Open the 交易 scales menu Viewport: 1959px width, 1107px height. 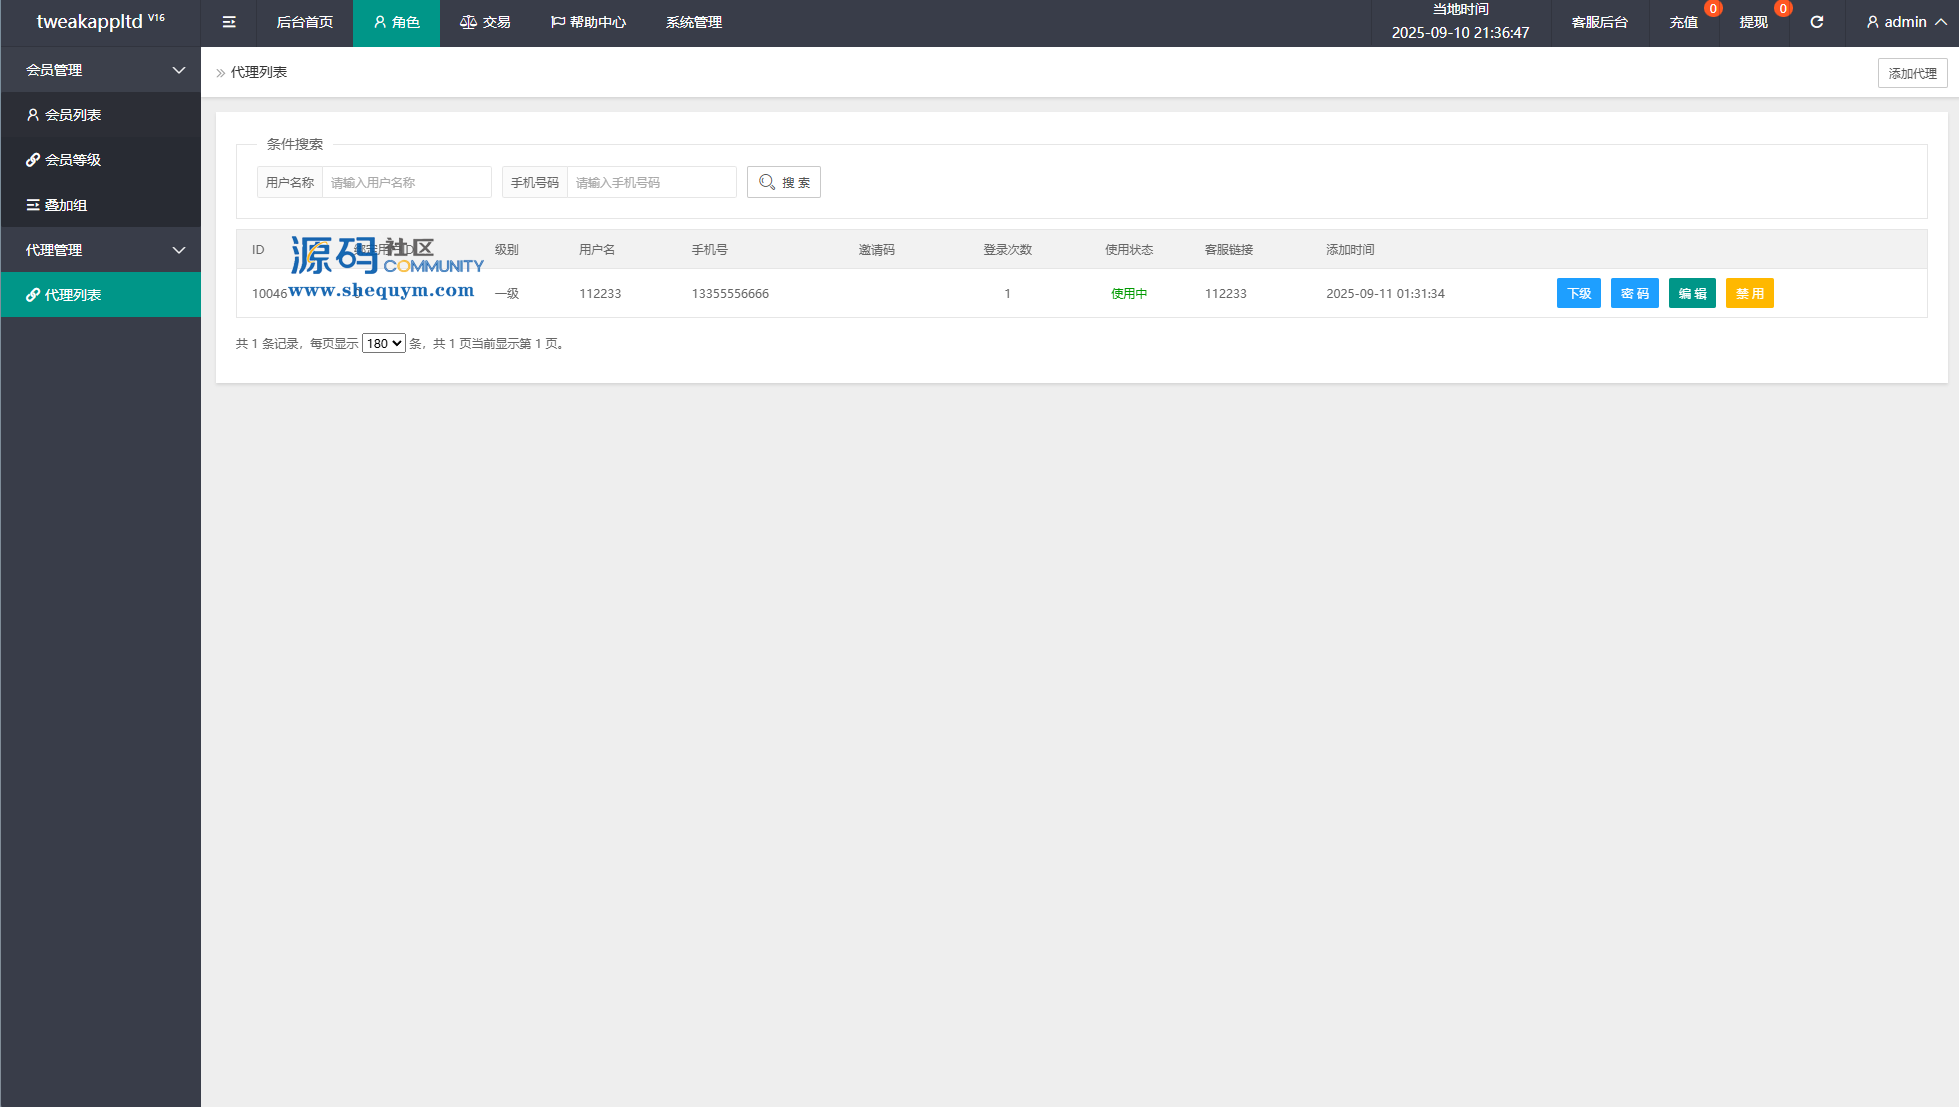(x=485, y=22)
